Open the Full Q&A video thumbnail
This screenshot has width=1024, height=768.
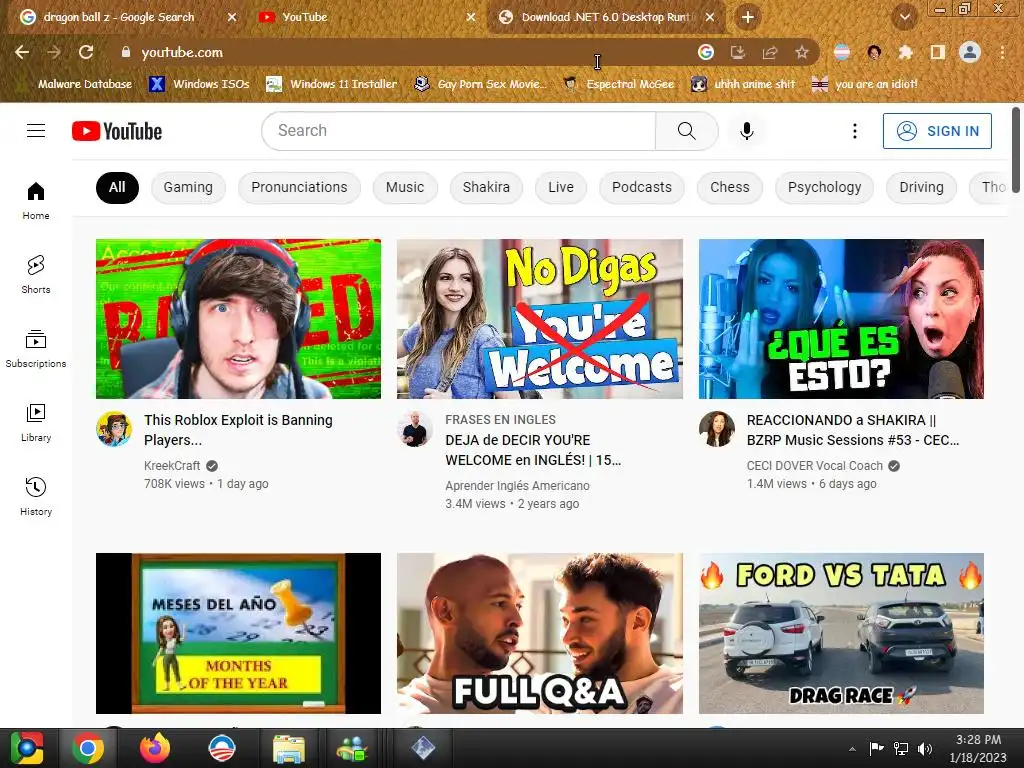(x=539, y=633)
